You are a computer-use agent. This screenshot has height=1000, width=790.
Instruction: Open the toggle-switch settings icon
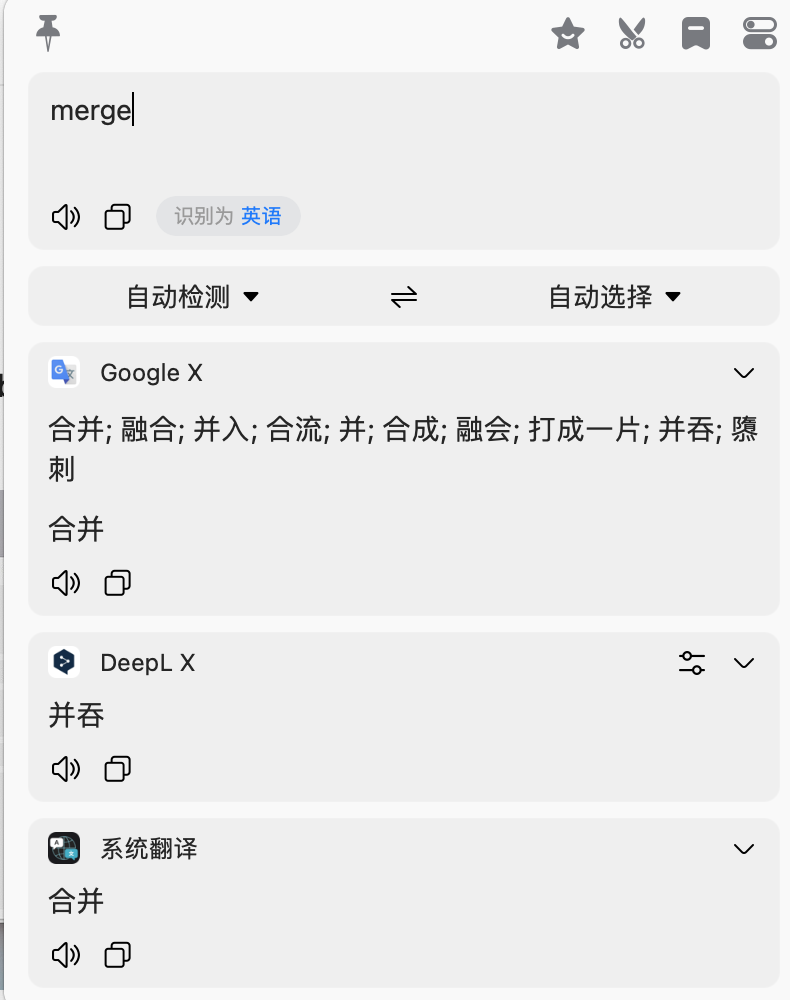(x=759, y=33)
